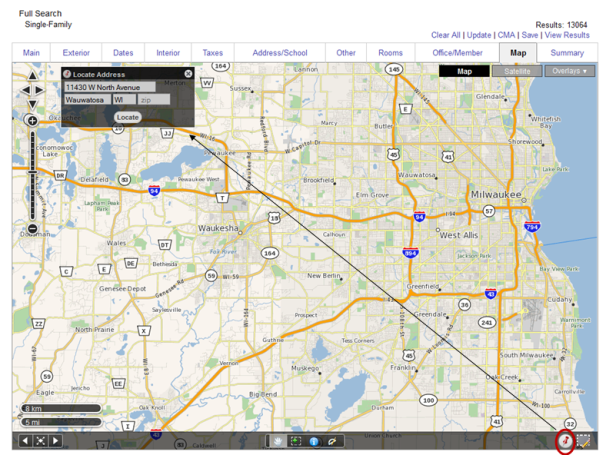600x455 pixels.
Task: Click the Brookfield label on map
Action: tap(318, 180)
